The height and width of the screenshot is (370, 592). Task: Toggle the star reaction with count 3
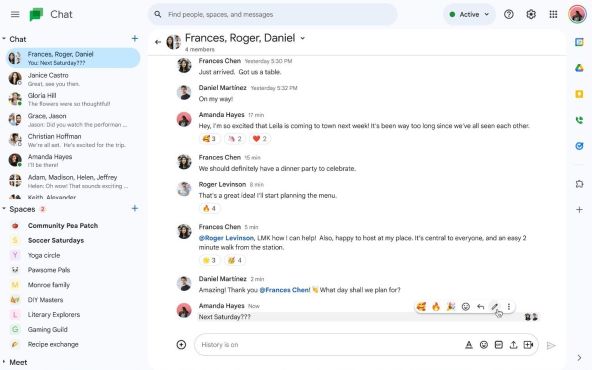tap(209, 260)
